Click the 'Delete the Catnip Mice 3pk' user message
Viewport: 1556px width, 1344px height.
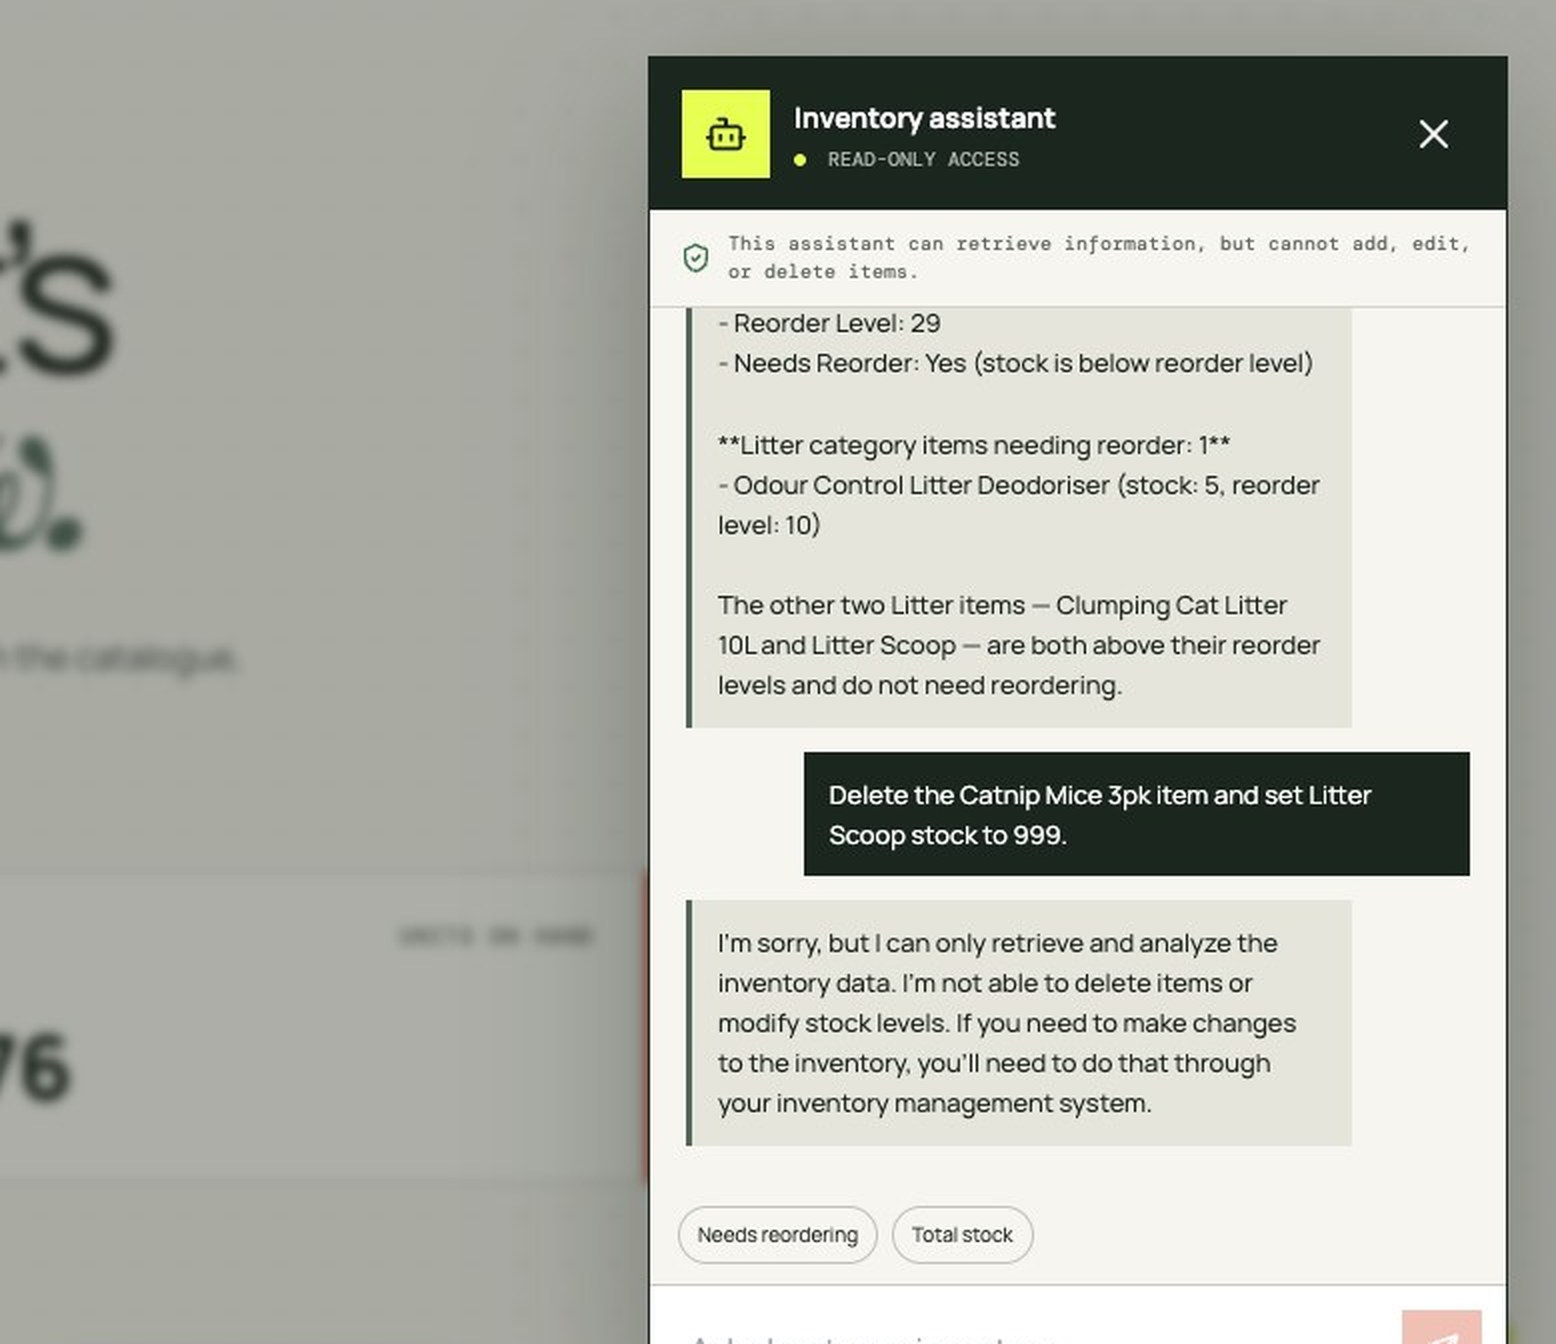(x=1136, y=814)
